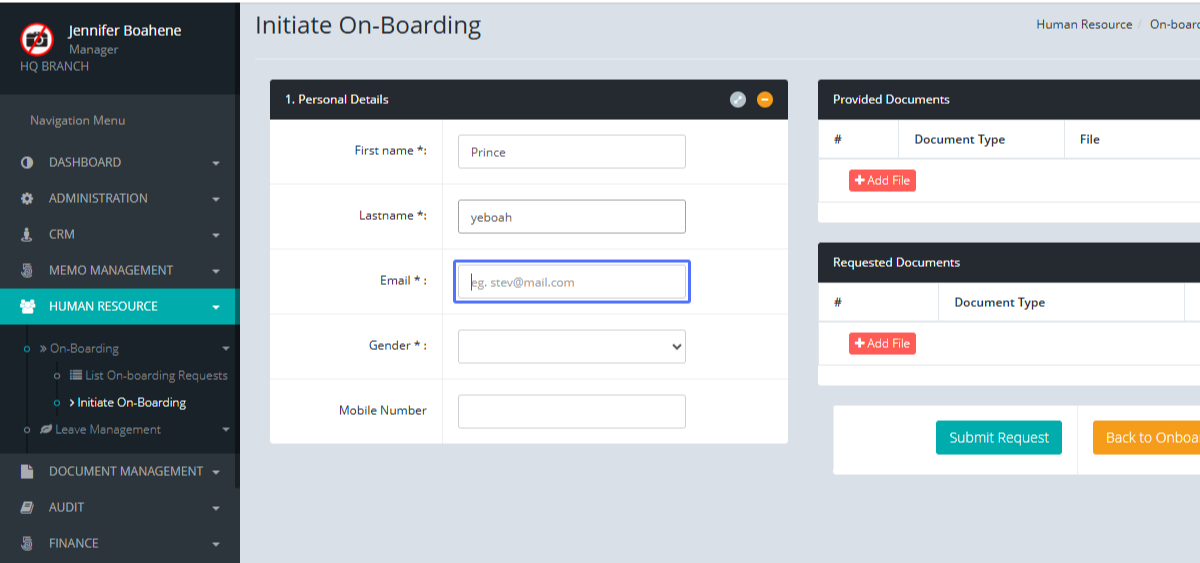This screenshot has height=563, width=1200.
Task: Click the Document Management file icon
Action: coord(27,472)
